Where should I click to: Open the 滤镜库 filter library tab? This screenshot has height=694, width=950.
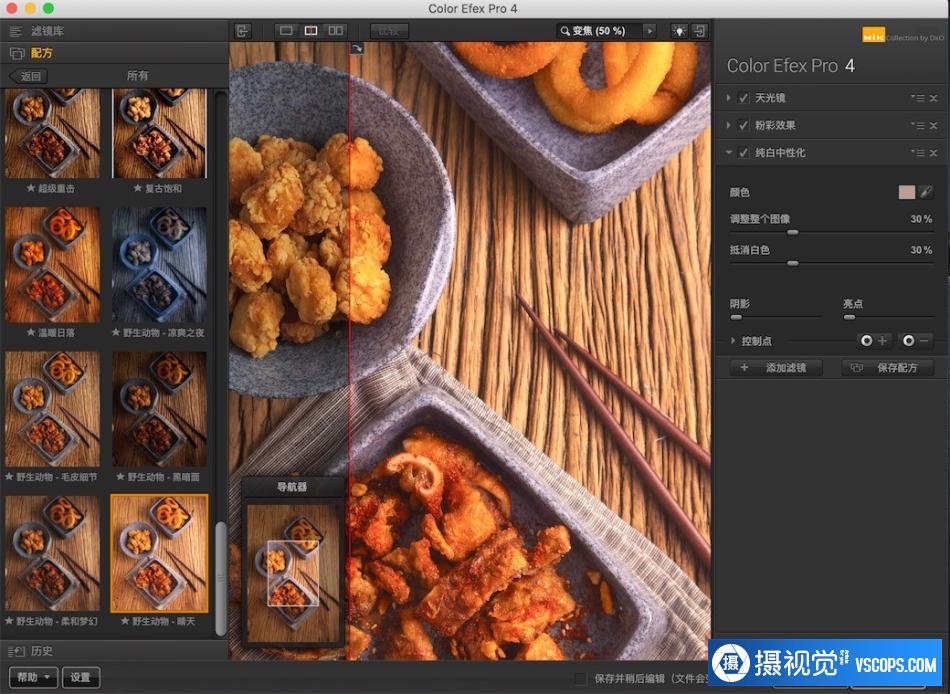pyautogui.click(x=114, y=31)
